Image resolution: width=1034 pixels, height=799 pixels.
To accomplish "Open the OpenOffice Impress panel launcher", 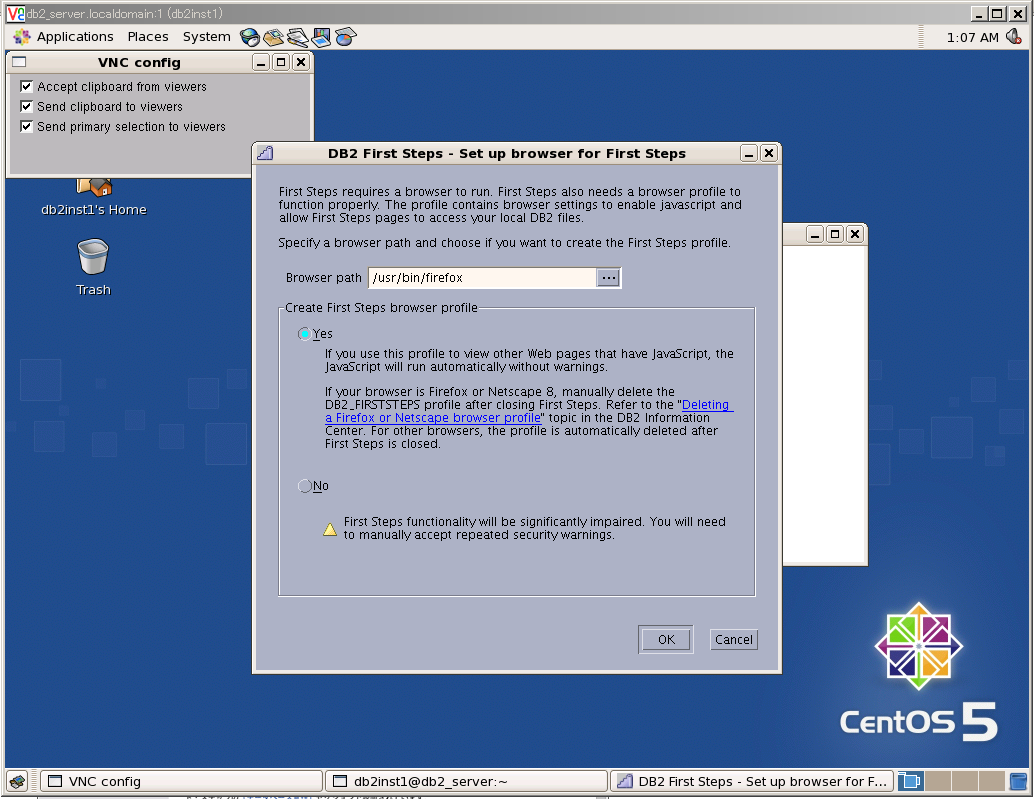I will [x=321, y=37].
